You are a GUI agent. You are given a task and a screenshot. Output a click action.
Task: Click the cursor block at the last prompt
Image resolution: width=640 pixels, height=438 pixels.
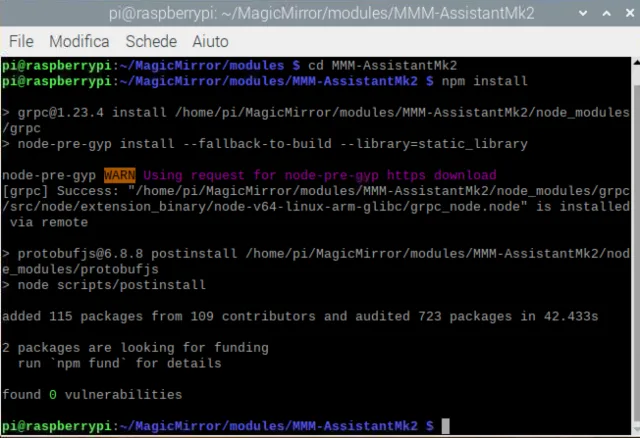click(x=446, y=426)
